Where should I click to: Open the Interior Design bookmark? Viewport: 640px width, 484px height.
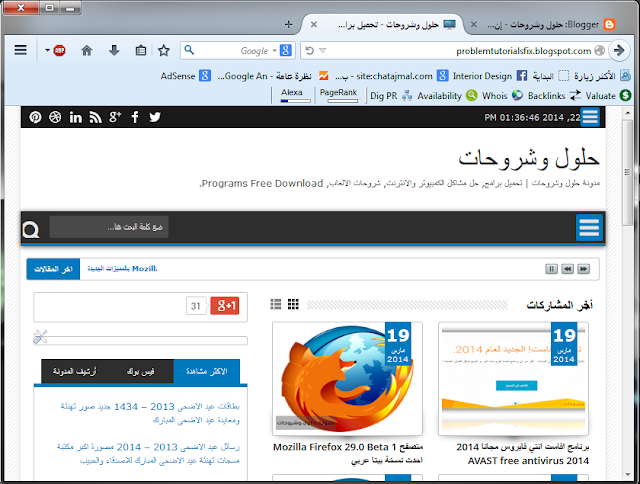click(490, 76)
